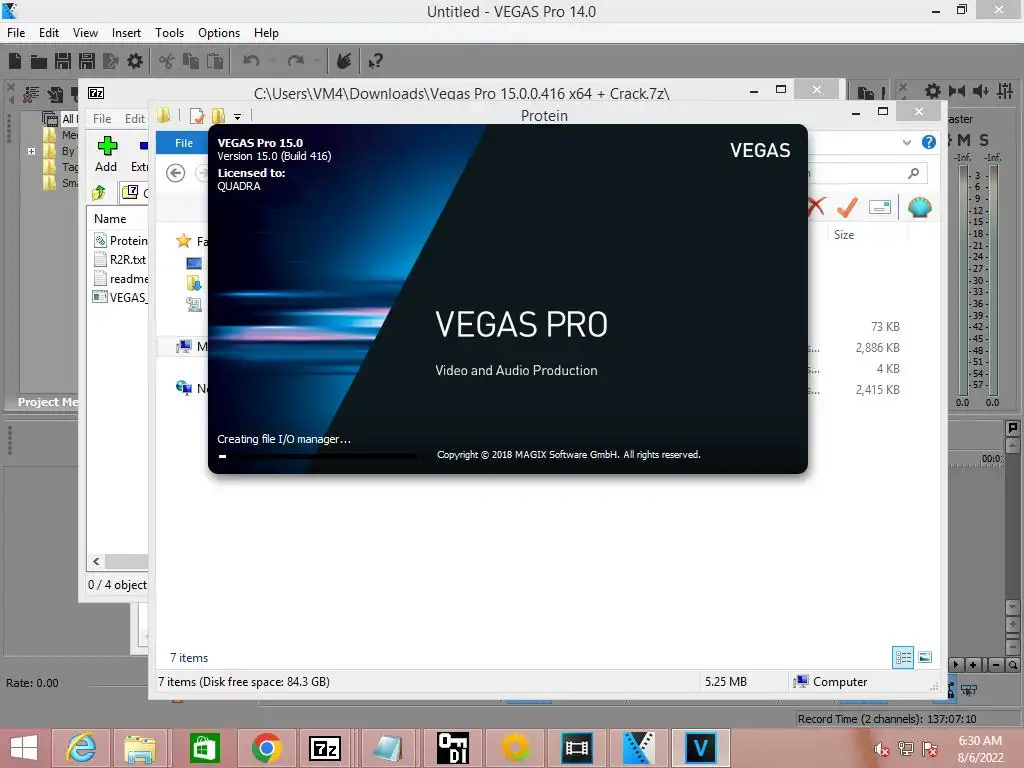Click the Cut scissors icon in VEGAS toolbar
The height and width of the screenshot is (768, 1024).
167,61
